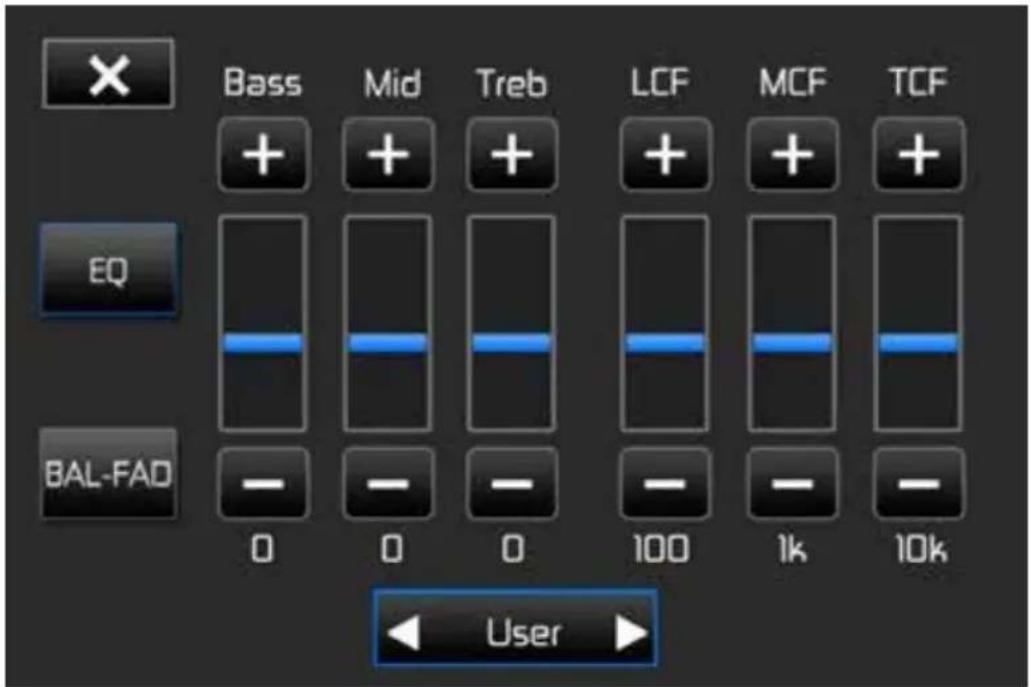Click the Bass column label
The image size is (1031, 687).
[x=262, y=83]
